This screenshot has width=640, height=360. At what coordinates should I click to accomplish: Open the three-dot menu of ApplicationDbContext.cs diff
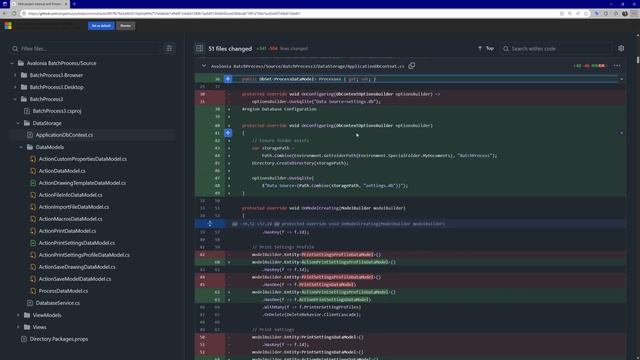617,66
